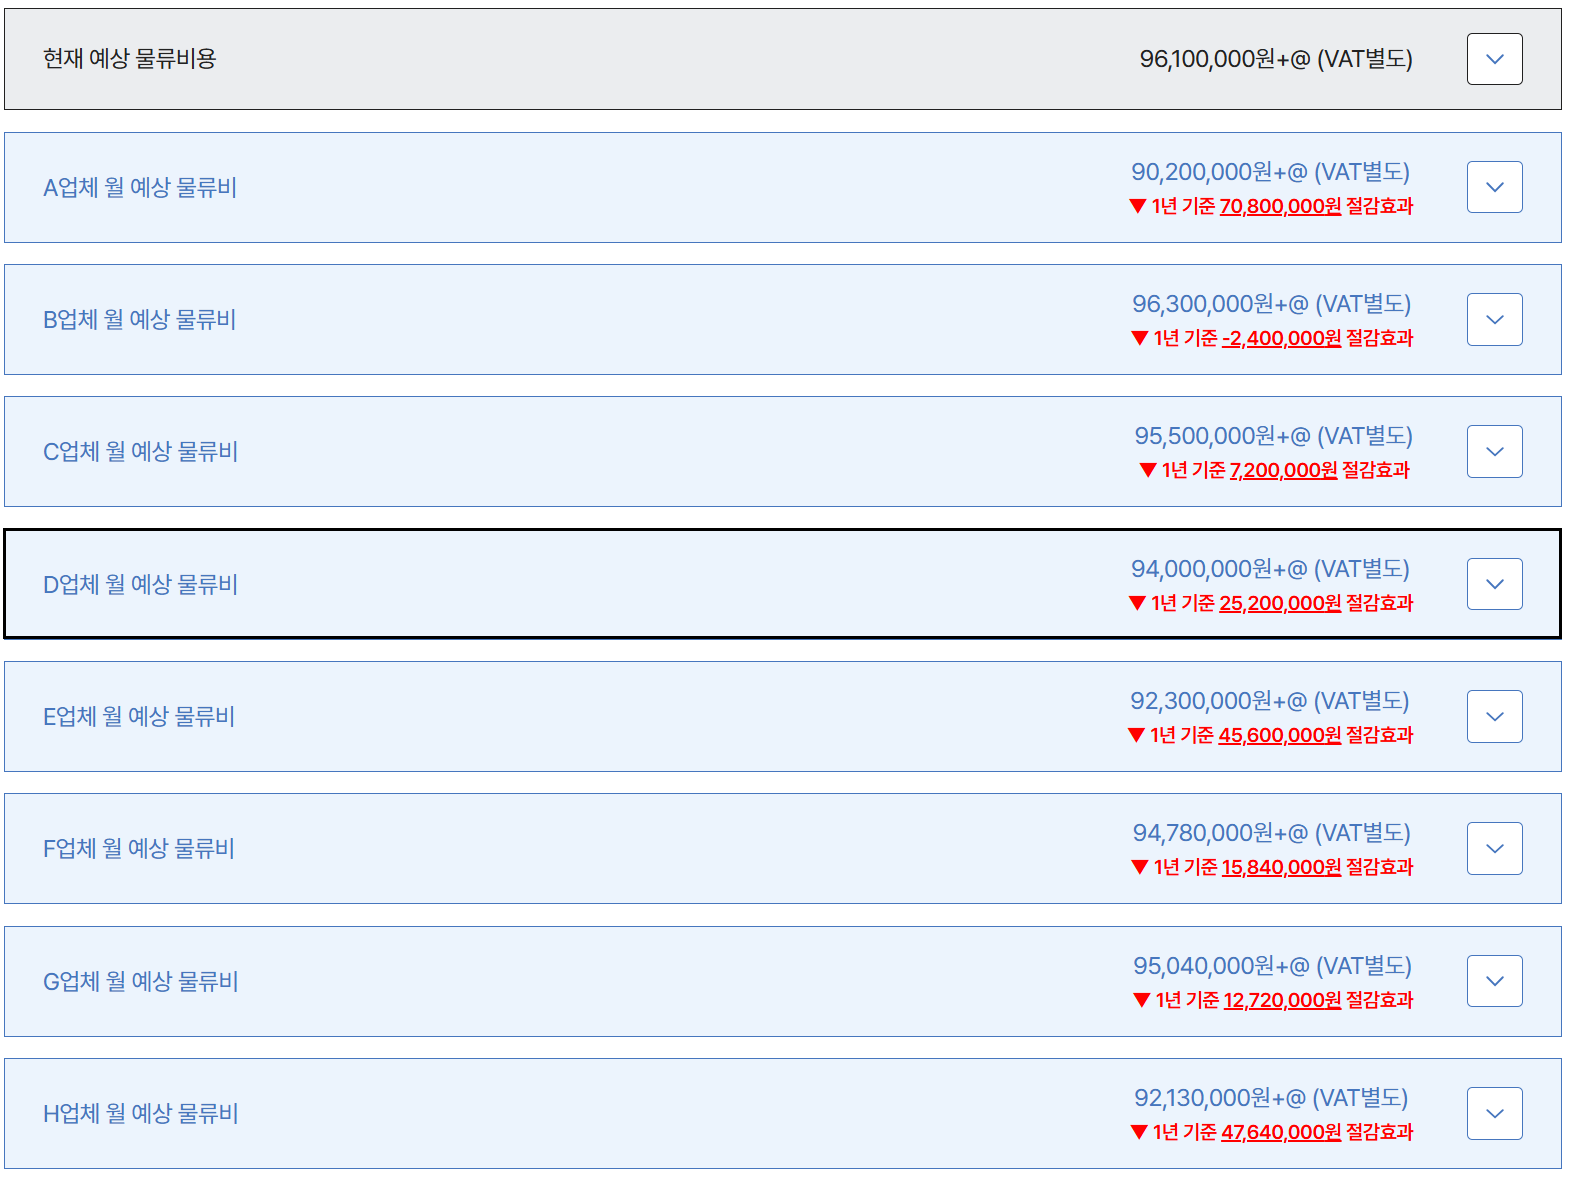Open the H업체 row chevron button
Viewport: 1572px width, 1181px height.
point(1494,1113)
